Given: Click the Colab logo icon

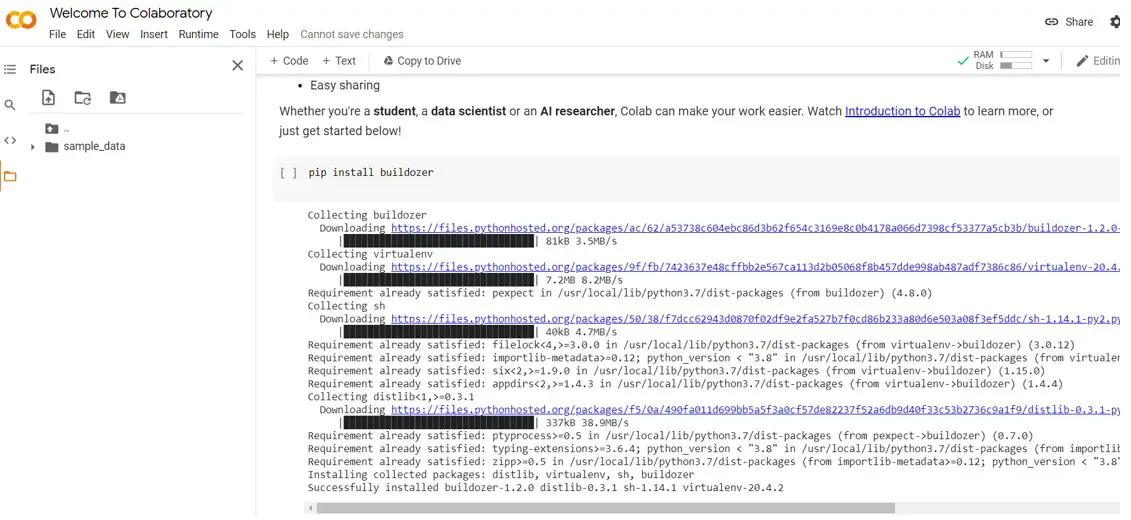Looking at the screenshot, I should click(x=21, y=21).
